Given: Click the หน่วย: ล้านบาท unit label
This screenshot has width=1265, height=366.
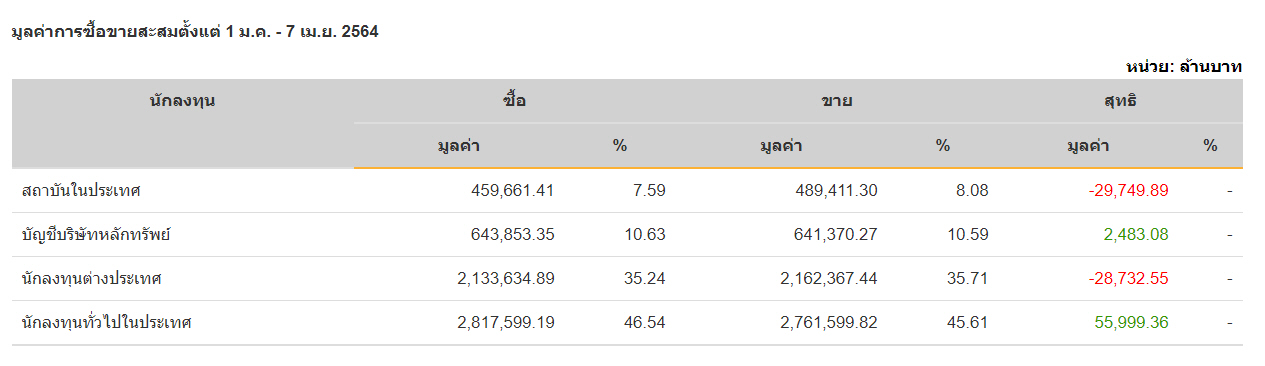Looking at the screenshot, I should click(1184, 67).
